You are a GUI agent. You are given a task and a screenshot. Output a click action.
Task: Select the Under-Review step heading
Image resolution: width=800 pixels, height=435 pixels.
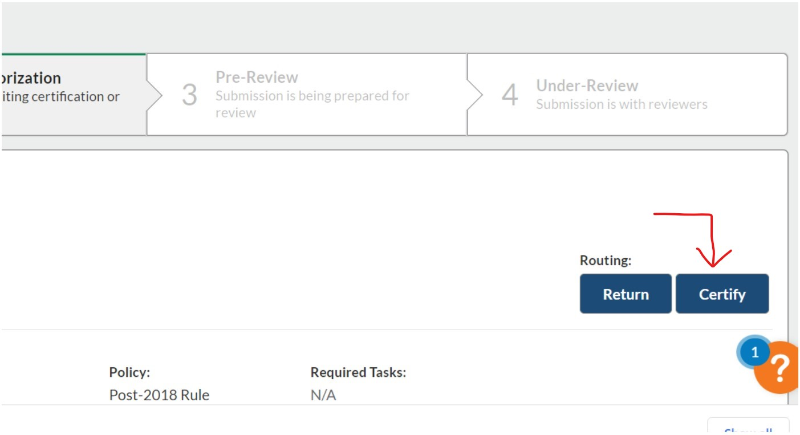pos(587,85)
